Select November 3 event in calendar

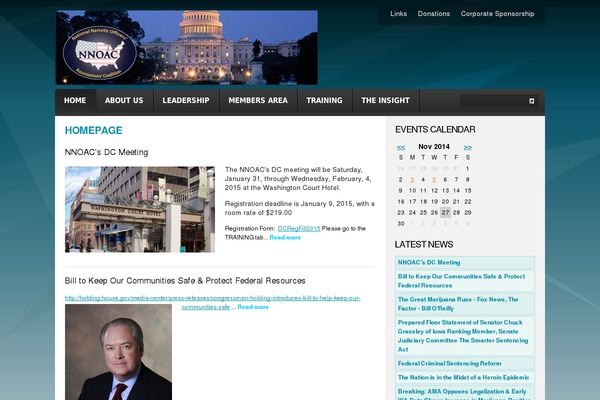[x=412, y=180]
